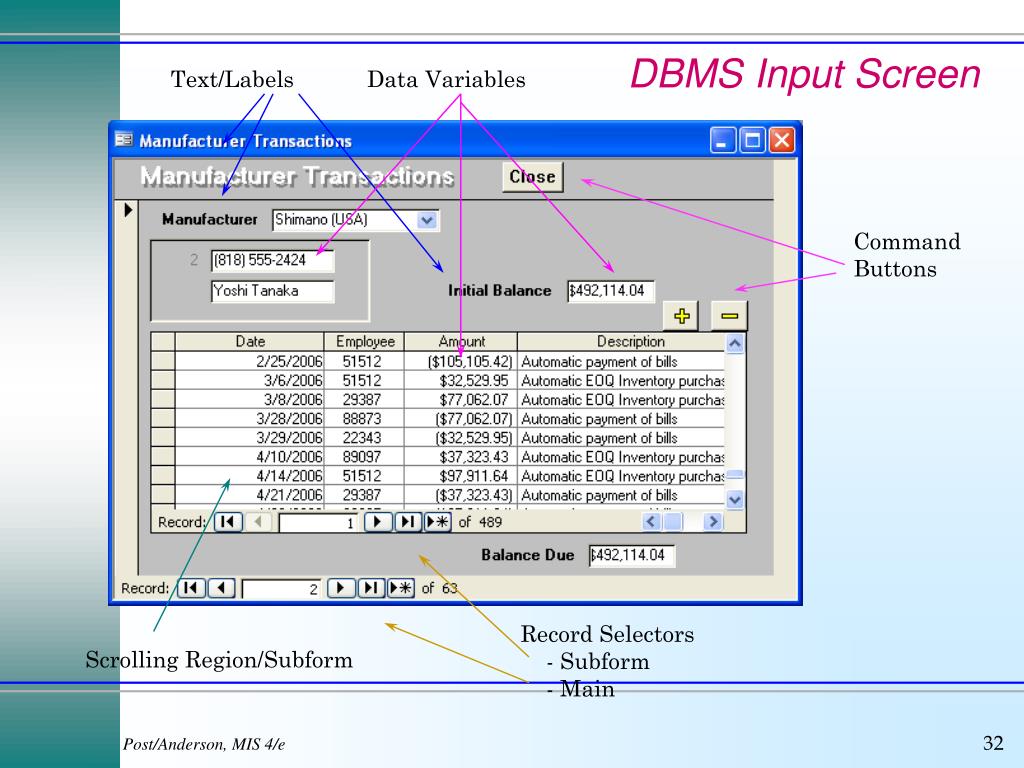Open the Manufacturer dropdown list
1024x768 pixels.
(427, 219)
